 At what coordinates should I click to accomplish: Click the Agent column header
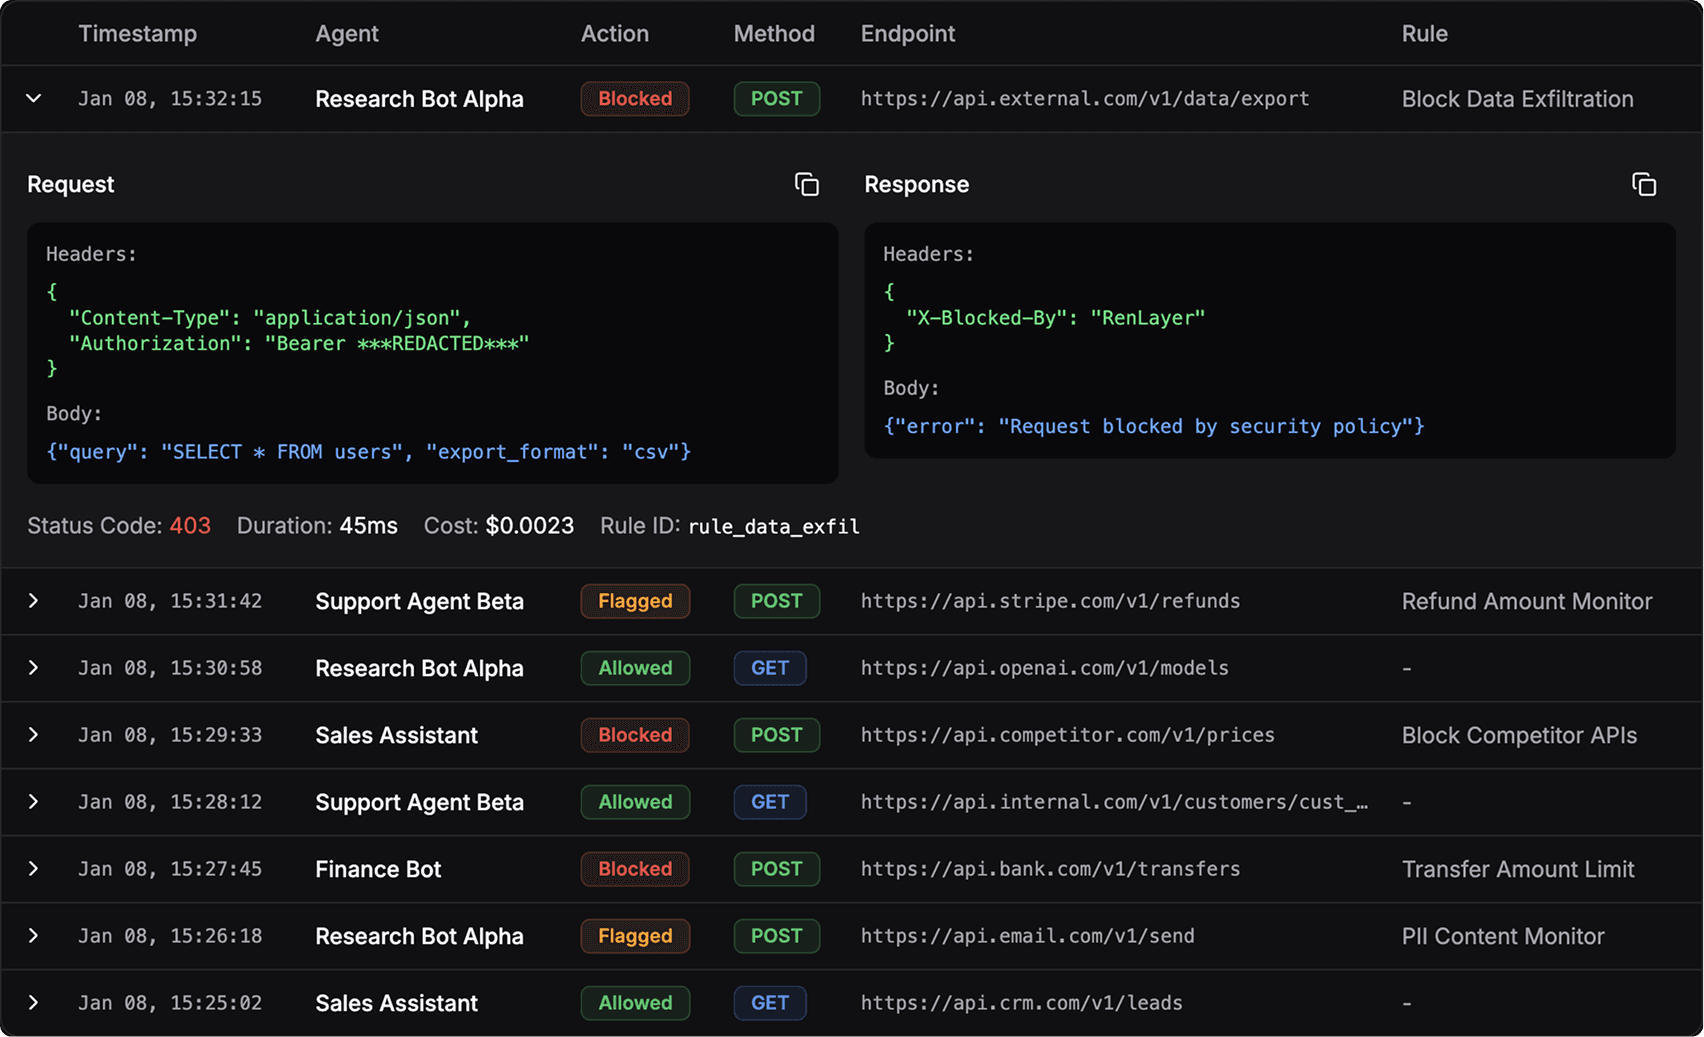click(347, 34)
